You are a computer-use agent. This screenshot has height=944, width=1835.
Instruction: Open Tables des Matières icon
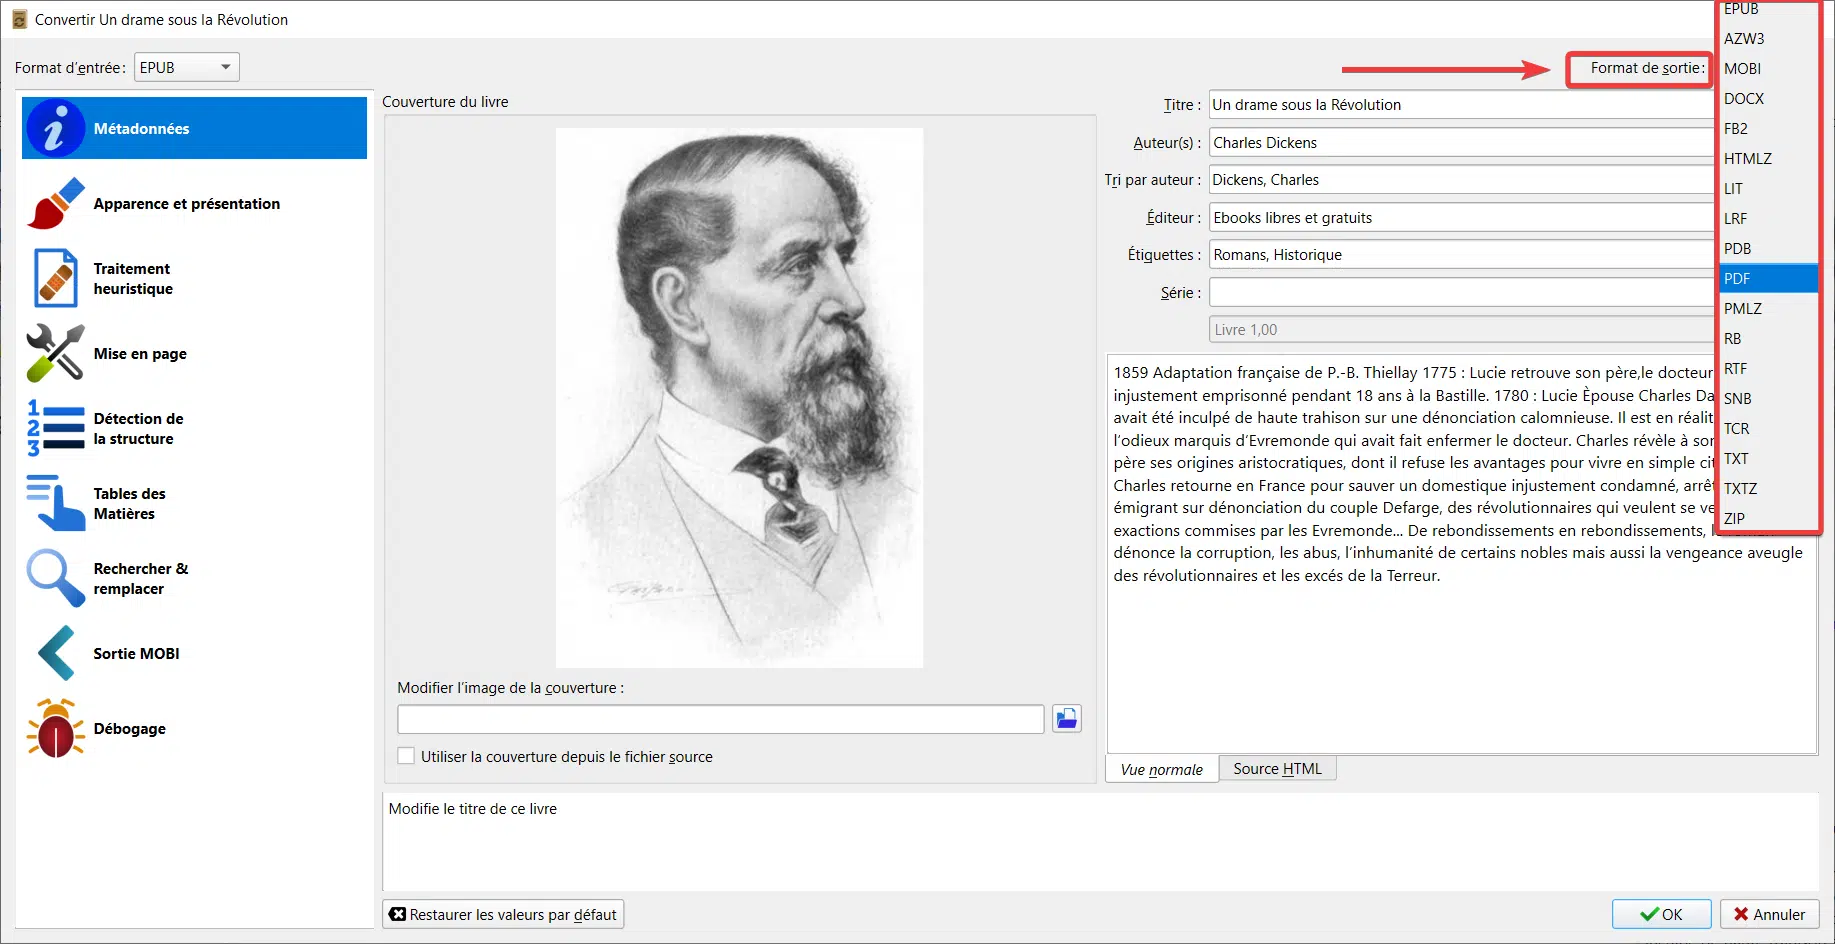click(x=55, y=503)
